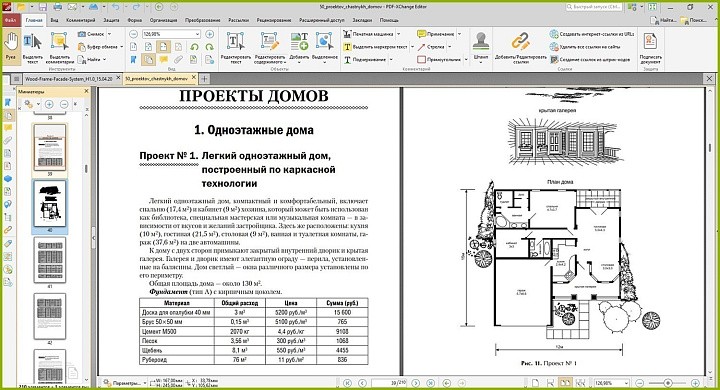Toggle the two-page view layout button
This screenshot has width=720, height=390.
pos(565,383)
